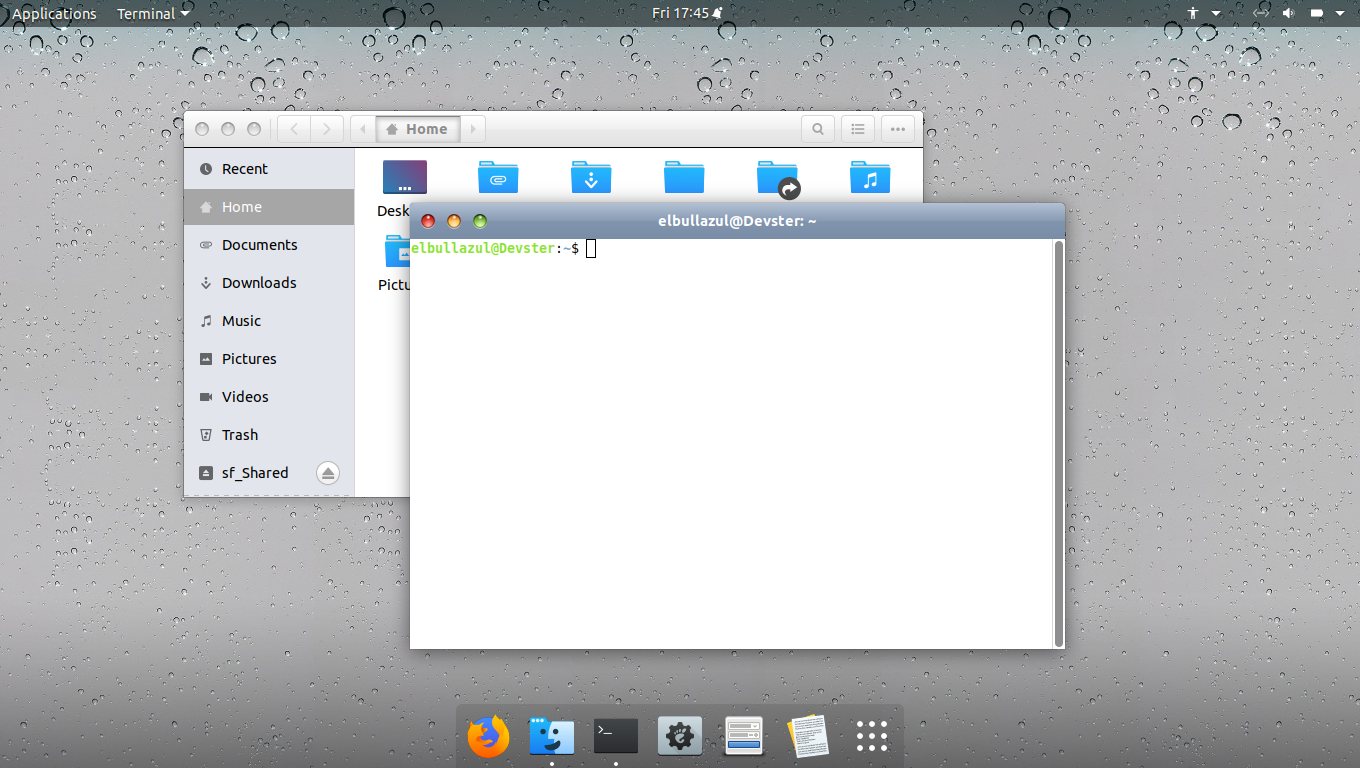The width and height of the screenshot is (1360, 768).
Task: Click the search icon in Files toolbar
Action: (x=818, y=129)
